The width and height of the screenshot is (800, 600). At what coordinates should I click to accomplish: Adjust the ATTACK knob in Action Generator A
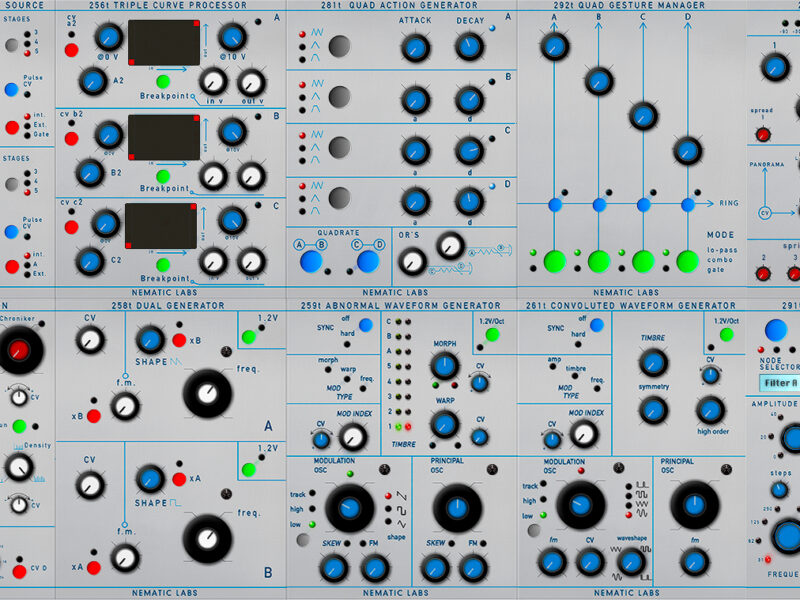[x=415, y=46]
